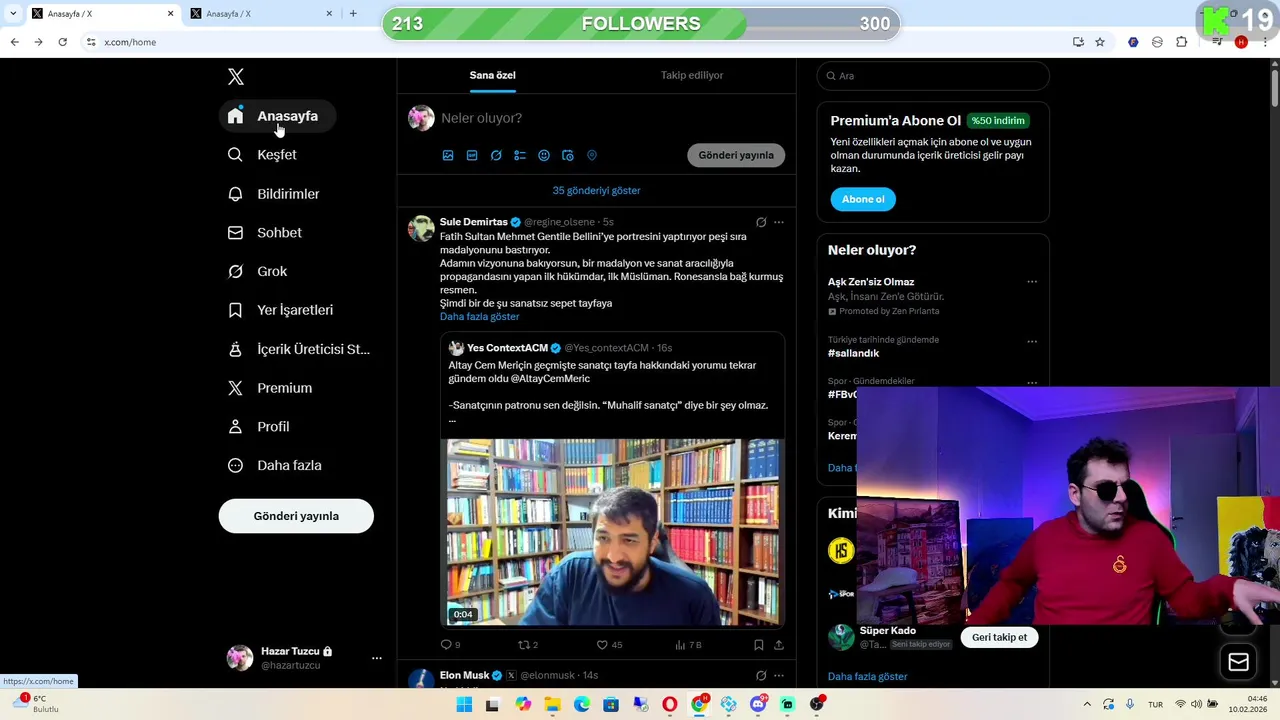Bookmark Sule Demirtas's post

pos(759,645)
